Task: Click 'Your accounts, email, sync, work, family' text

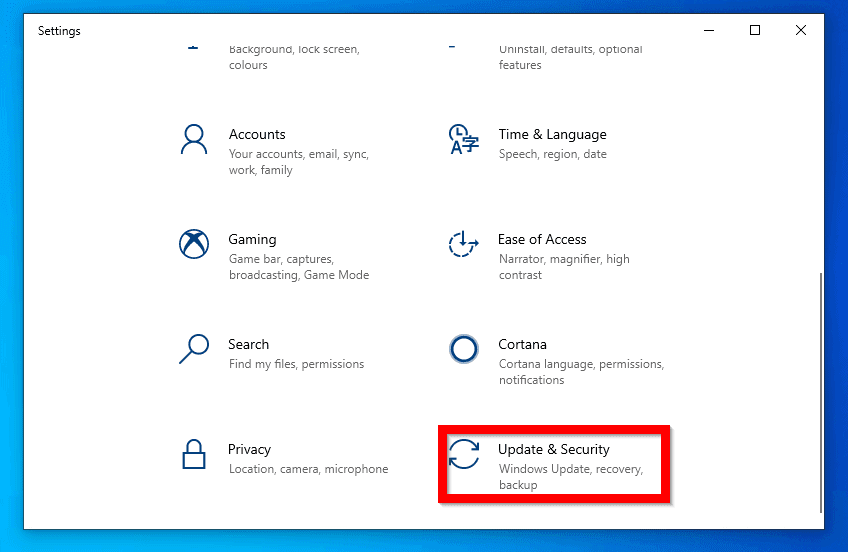Action: [299, 162]
